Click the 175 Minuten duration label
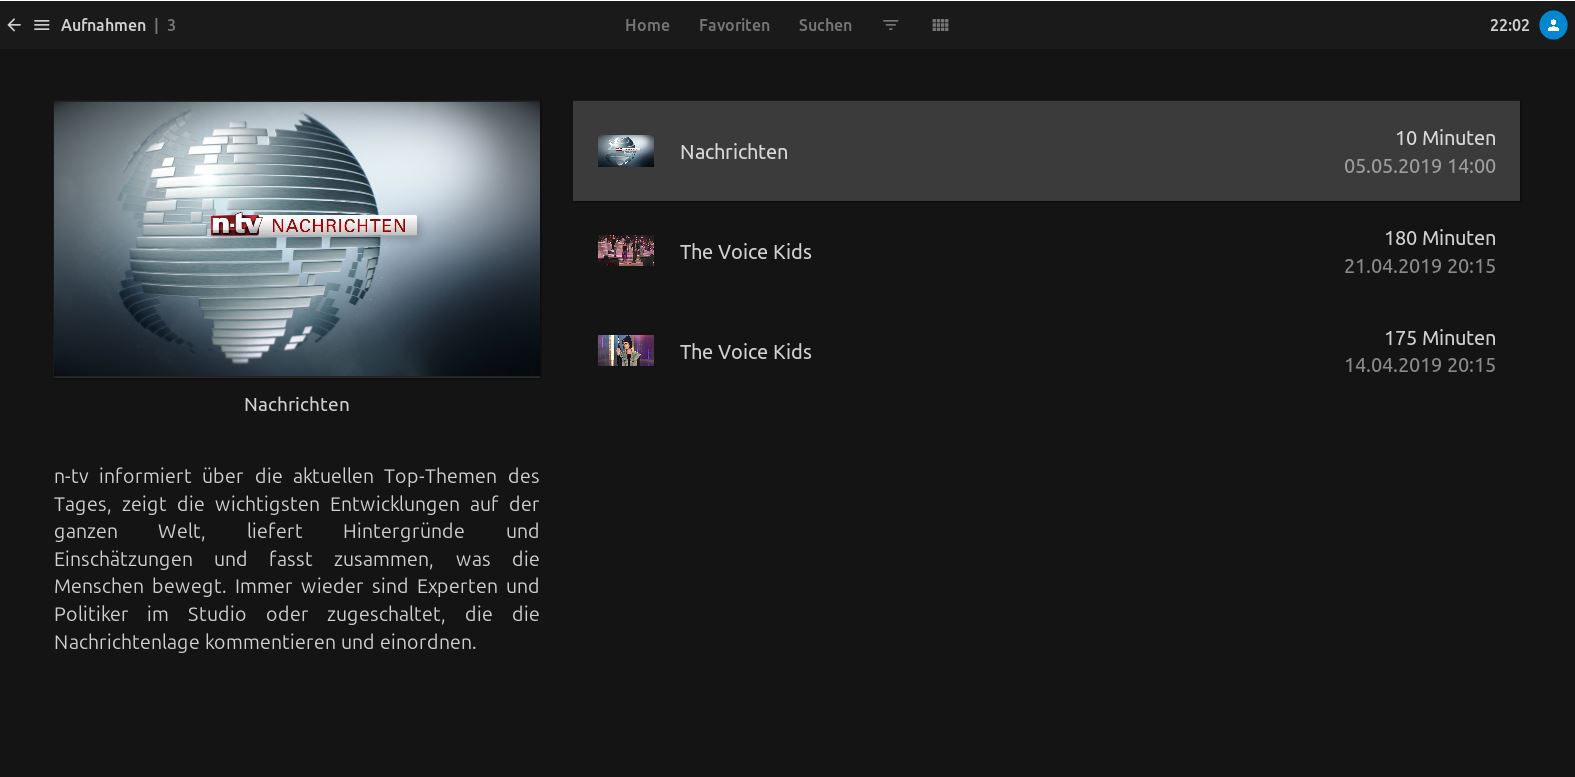The width and height of the screenshot is (1575, 777). [x=1440, y=338]
